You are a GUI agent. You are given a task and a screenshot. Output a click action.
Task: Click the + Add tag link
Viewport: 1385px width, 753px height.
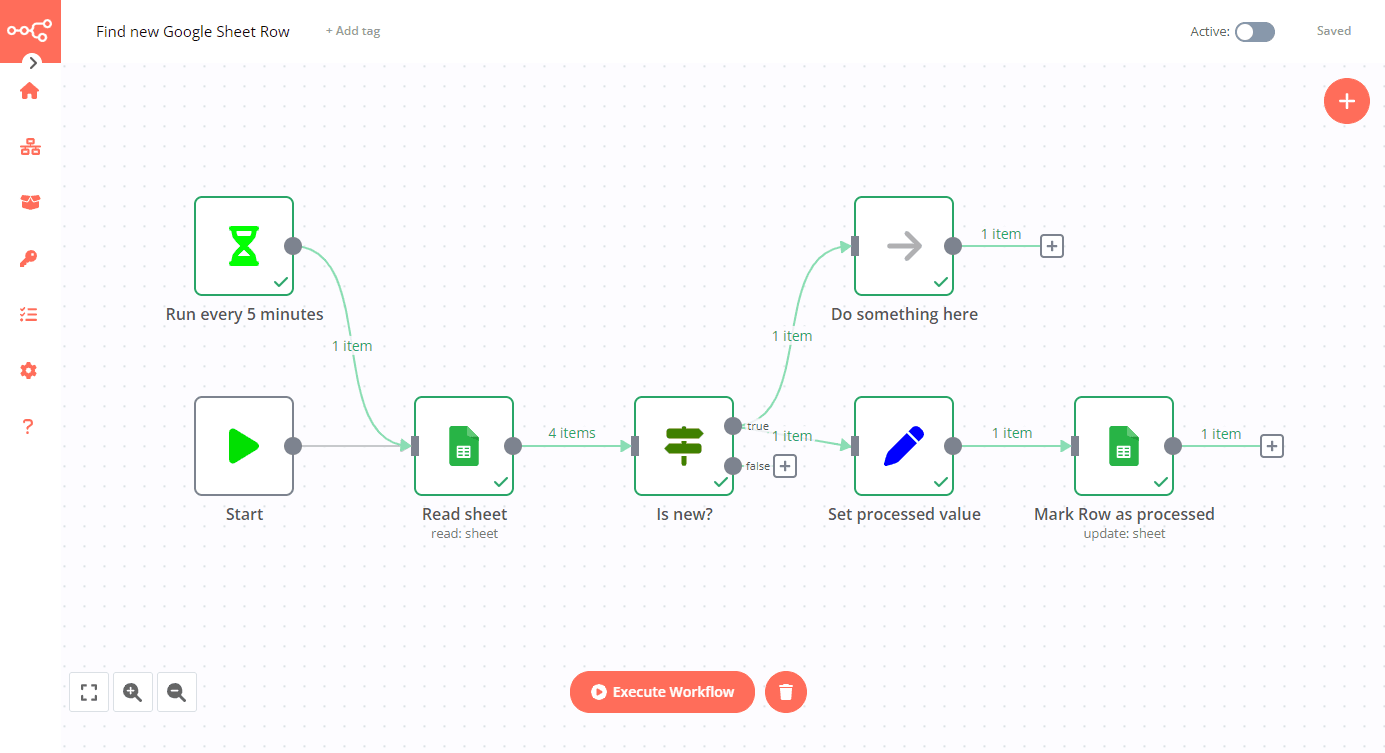[x=353, y=31]
